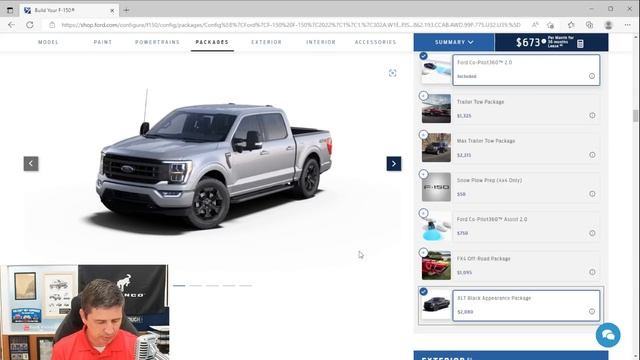Screen dimensions: 640x360
Task: Open the Powertrains step
Action: click(157, 42)
